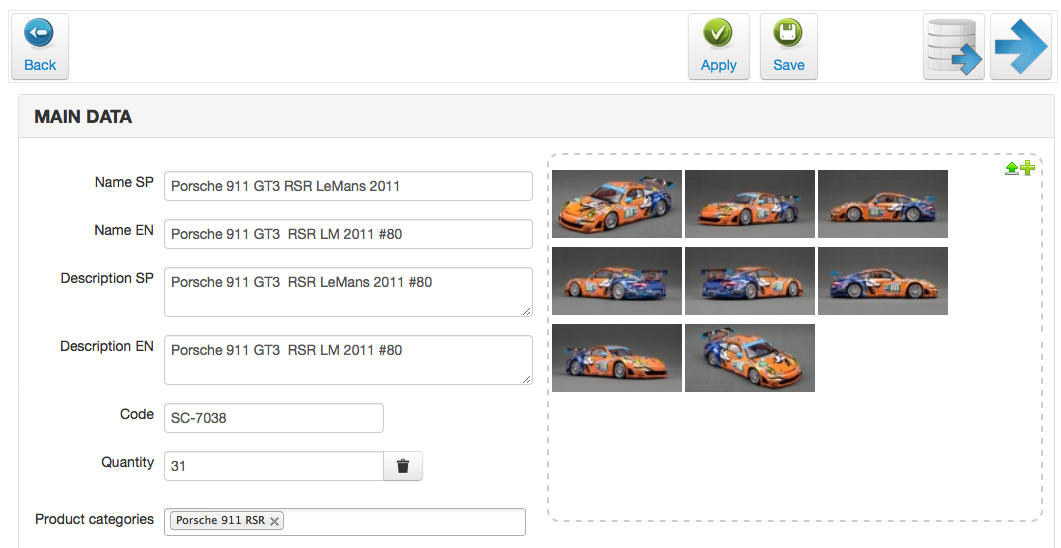
Task: Click the Save button
Action: tap(789, 47)
